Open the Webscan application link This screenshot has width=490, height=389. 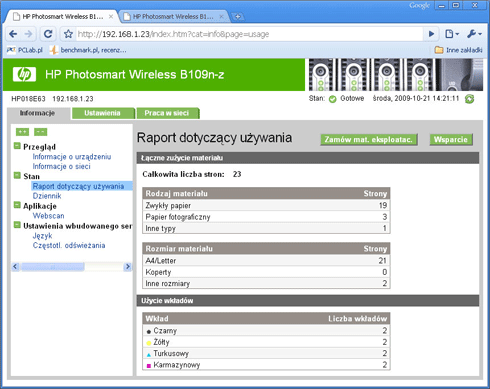(x=48, y=216)
